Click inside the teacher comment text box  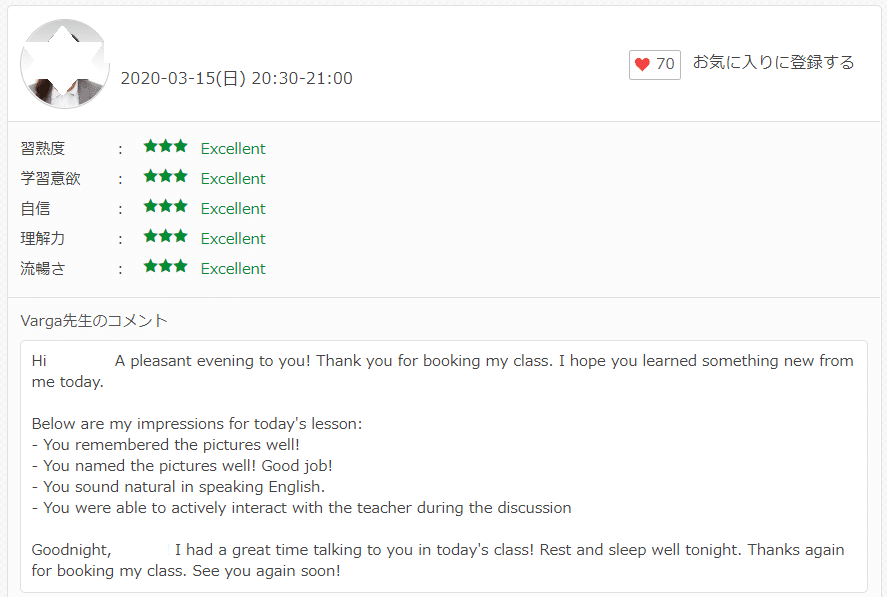point(444,466)
